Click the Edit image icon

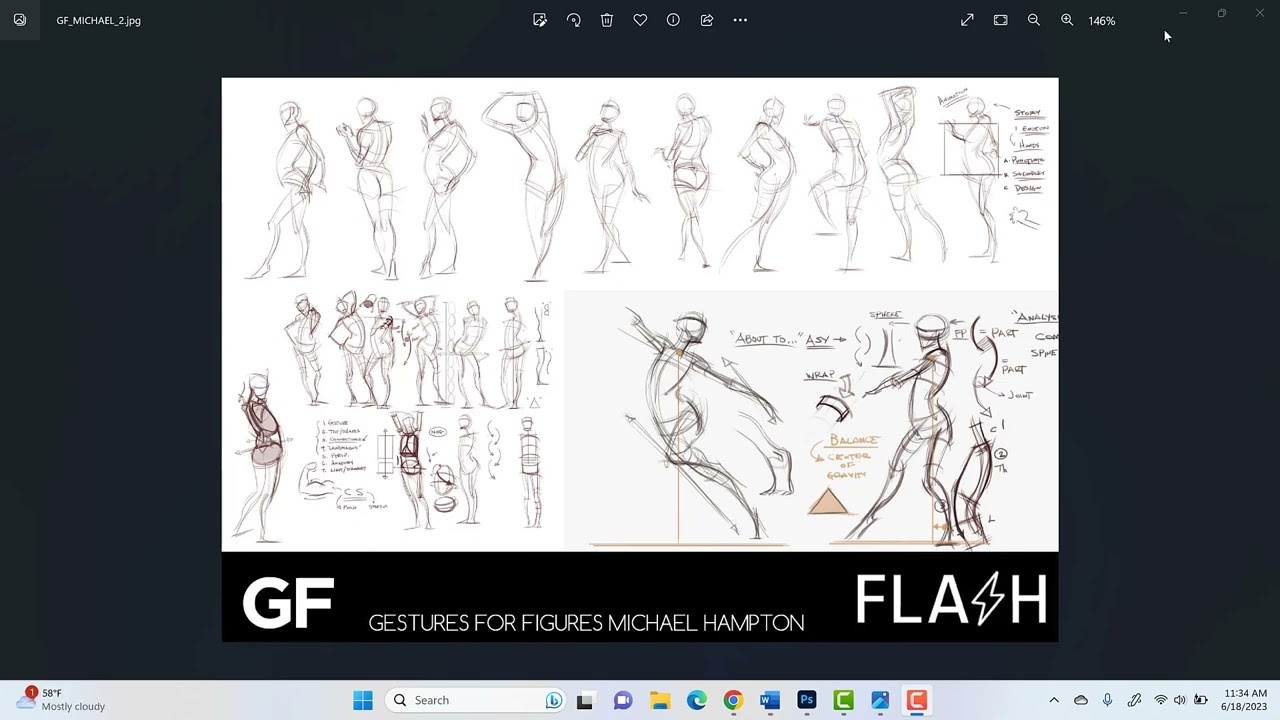pyautogui.click(x=540, y=20)
